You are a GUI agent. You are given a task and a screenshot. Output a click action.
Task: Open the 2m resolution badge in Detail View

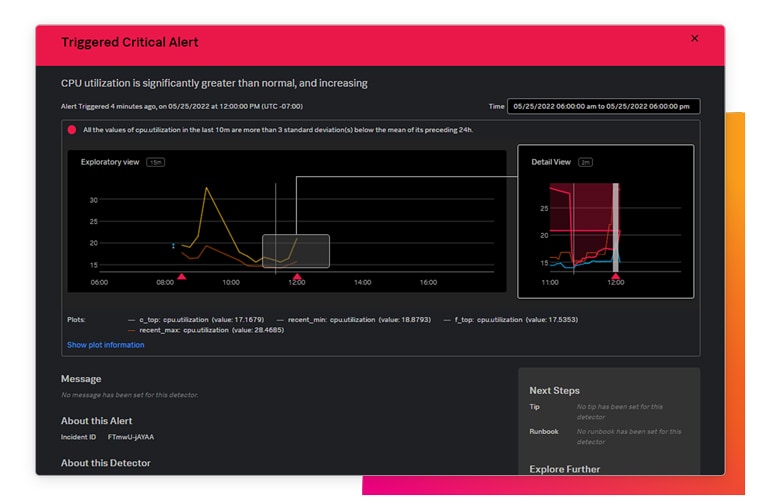(x=586, y=162)
